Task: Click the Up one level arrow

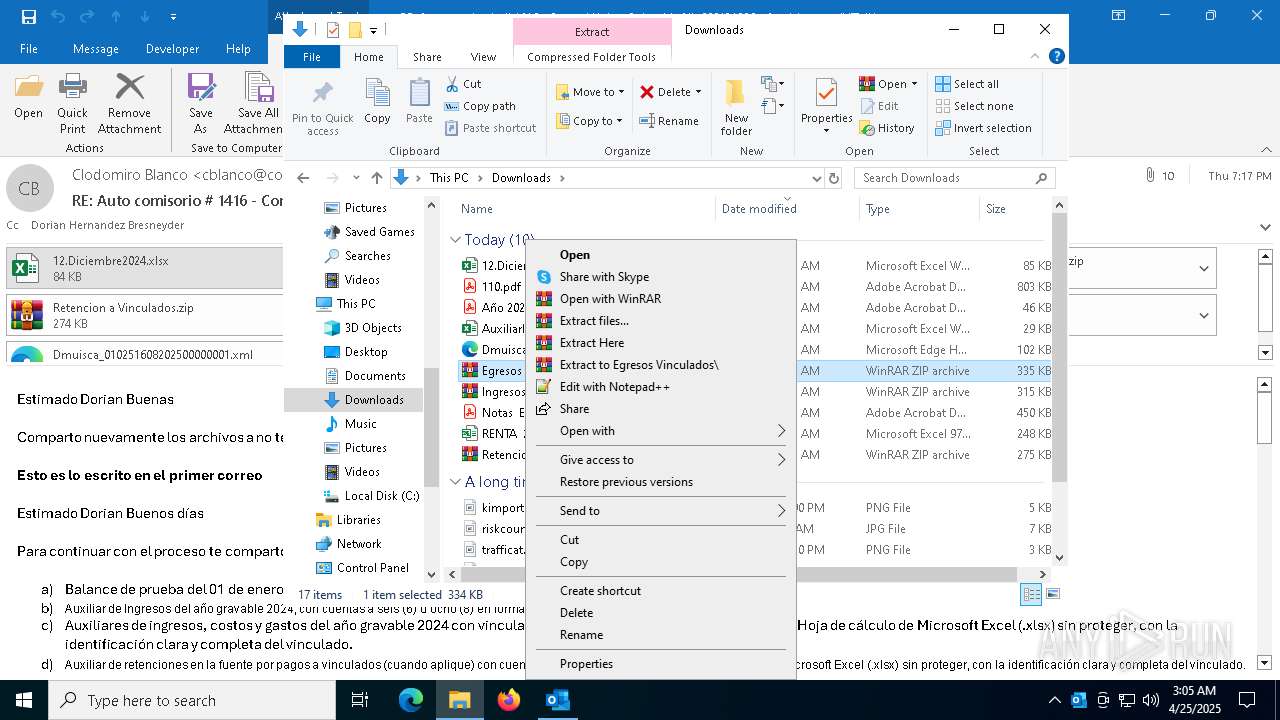Action: (376, 178)
